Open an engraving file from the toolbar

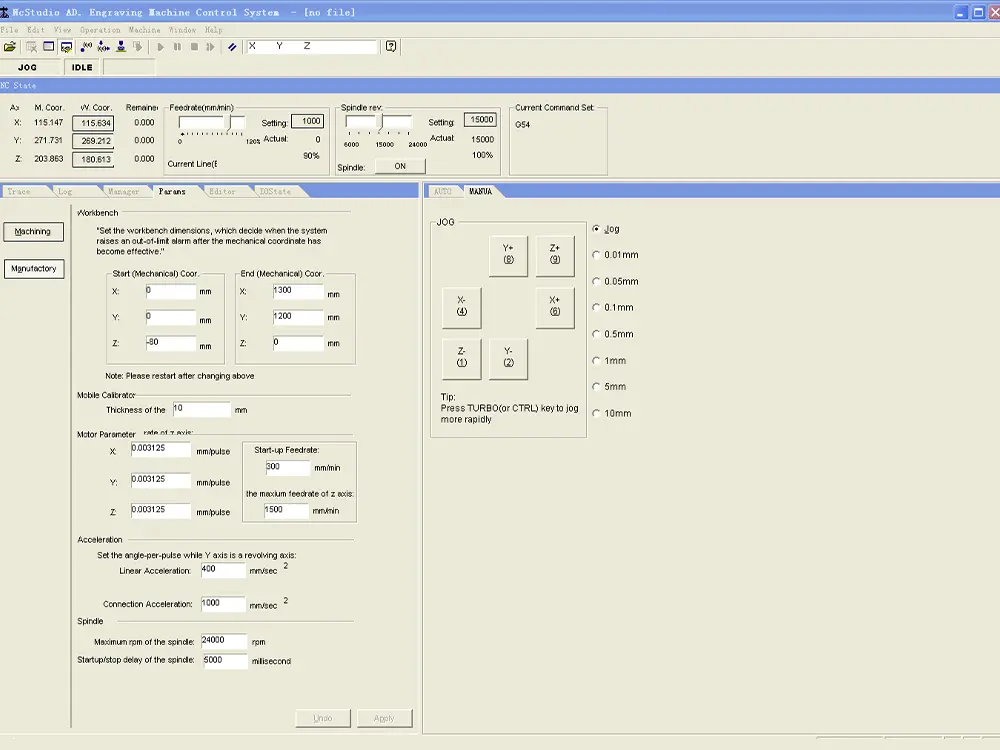pyautogui.click(x=9, y=46)
